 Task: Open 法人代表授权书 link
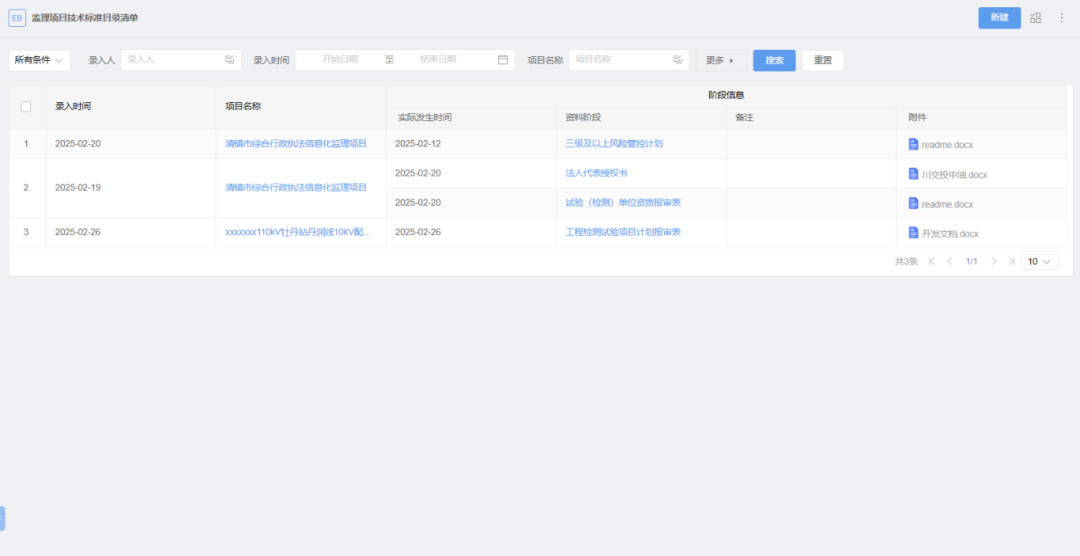tap(596, 173)
